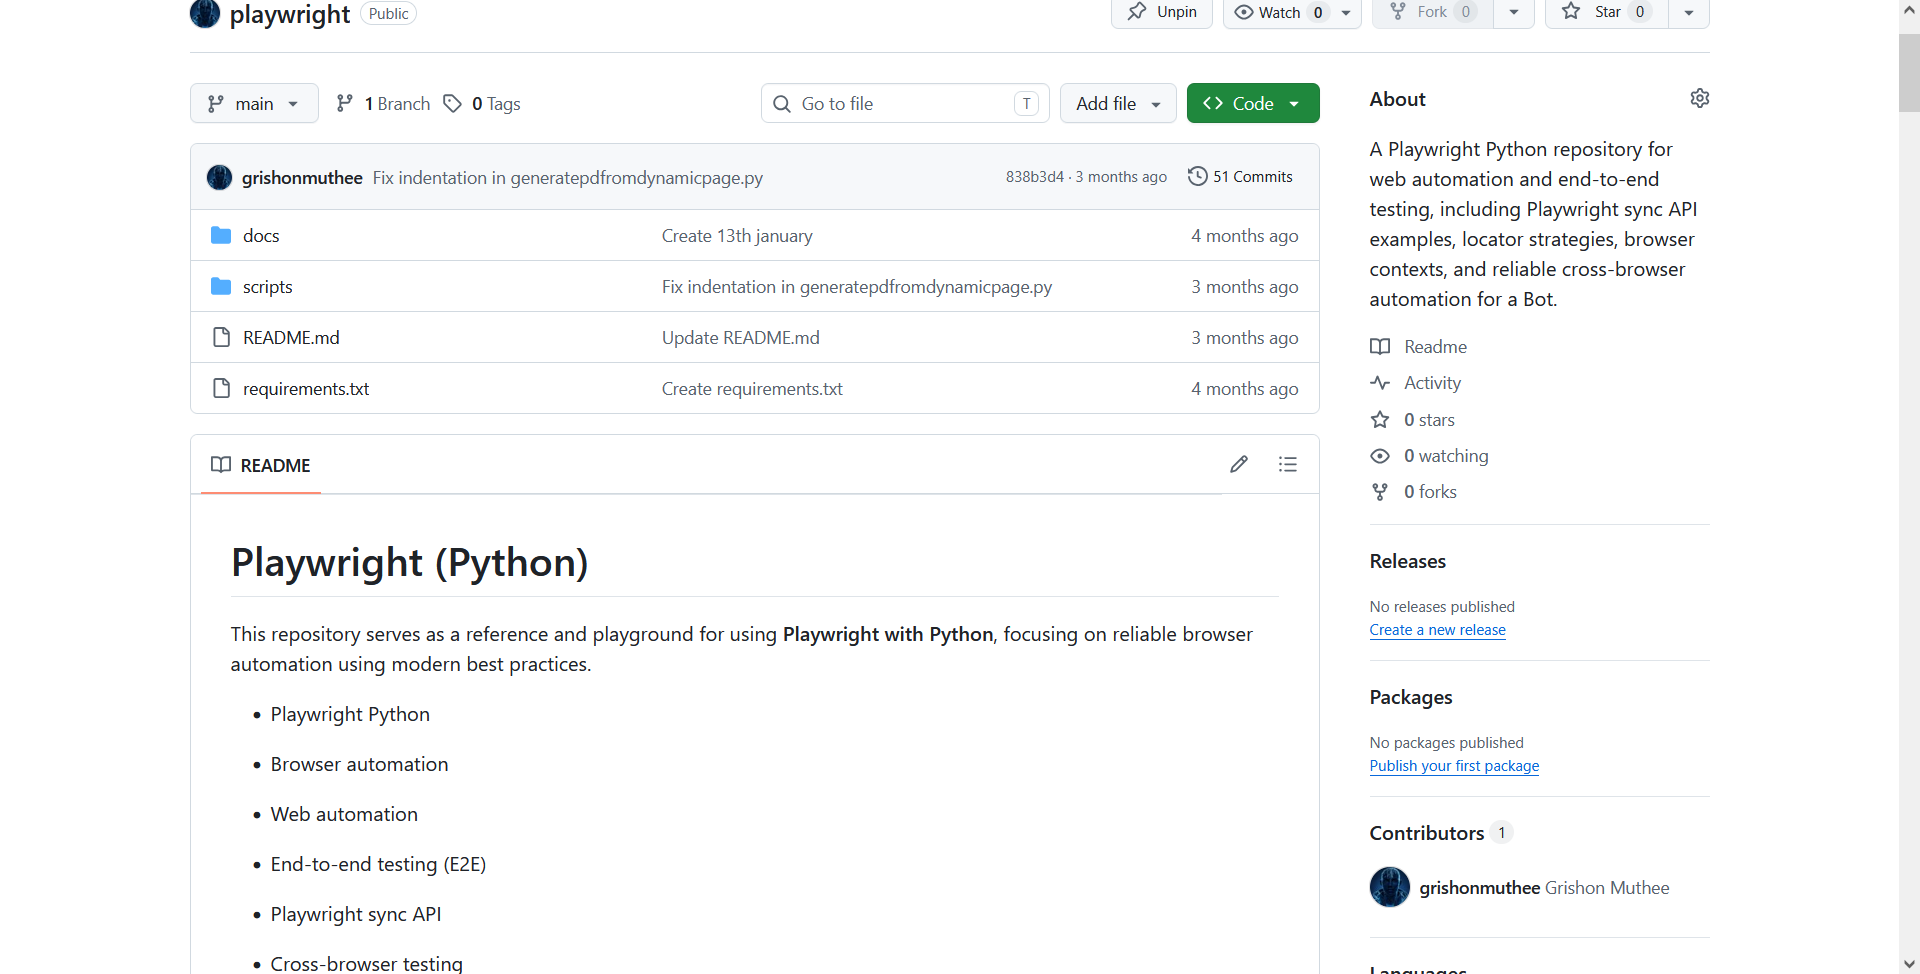
Task: Click the grishonmuthee contributor avatar
Action: tap(1389, 887)
